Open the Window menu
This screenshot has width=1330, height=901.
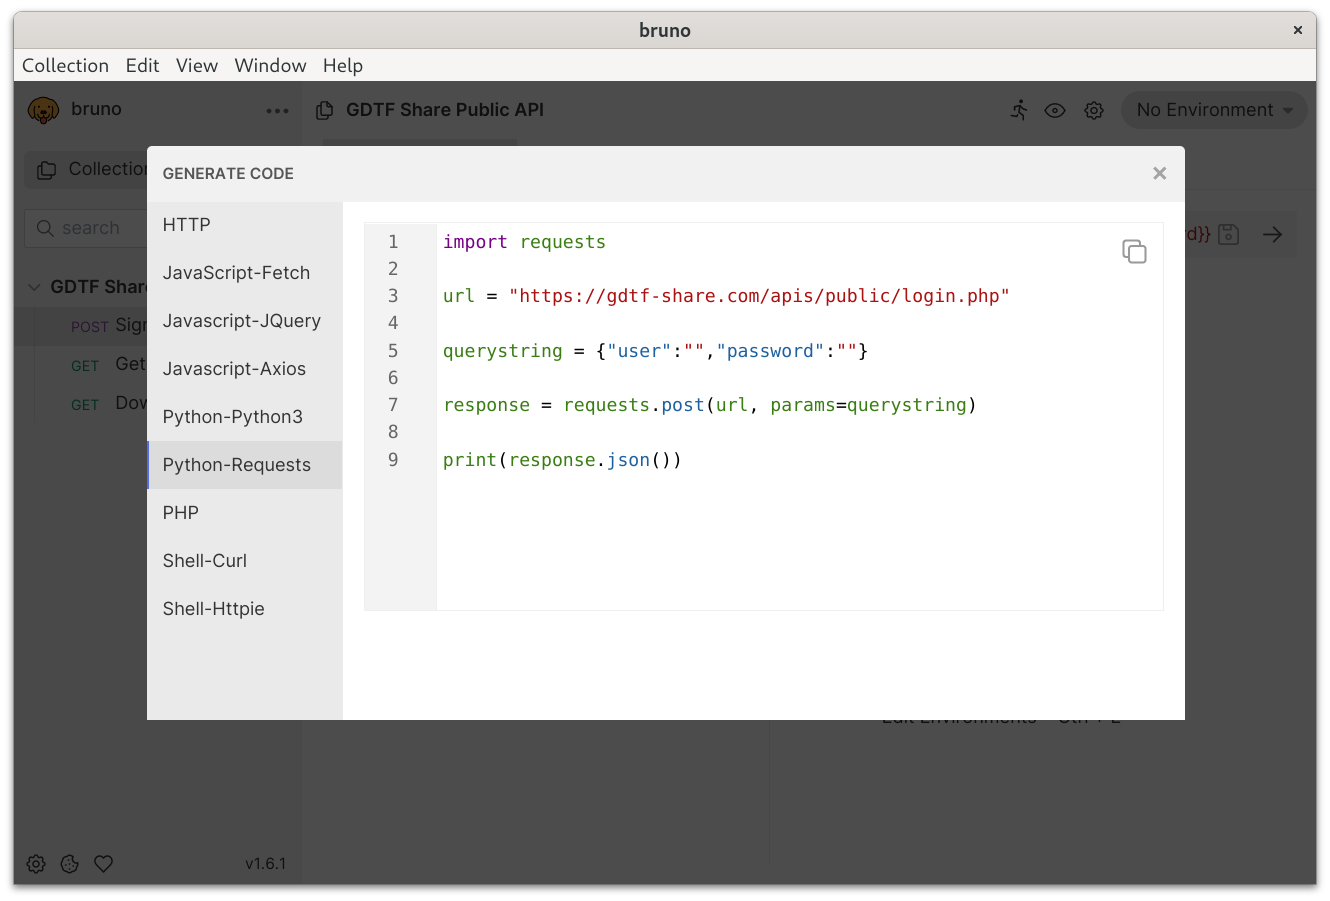coord(270,65)
